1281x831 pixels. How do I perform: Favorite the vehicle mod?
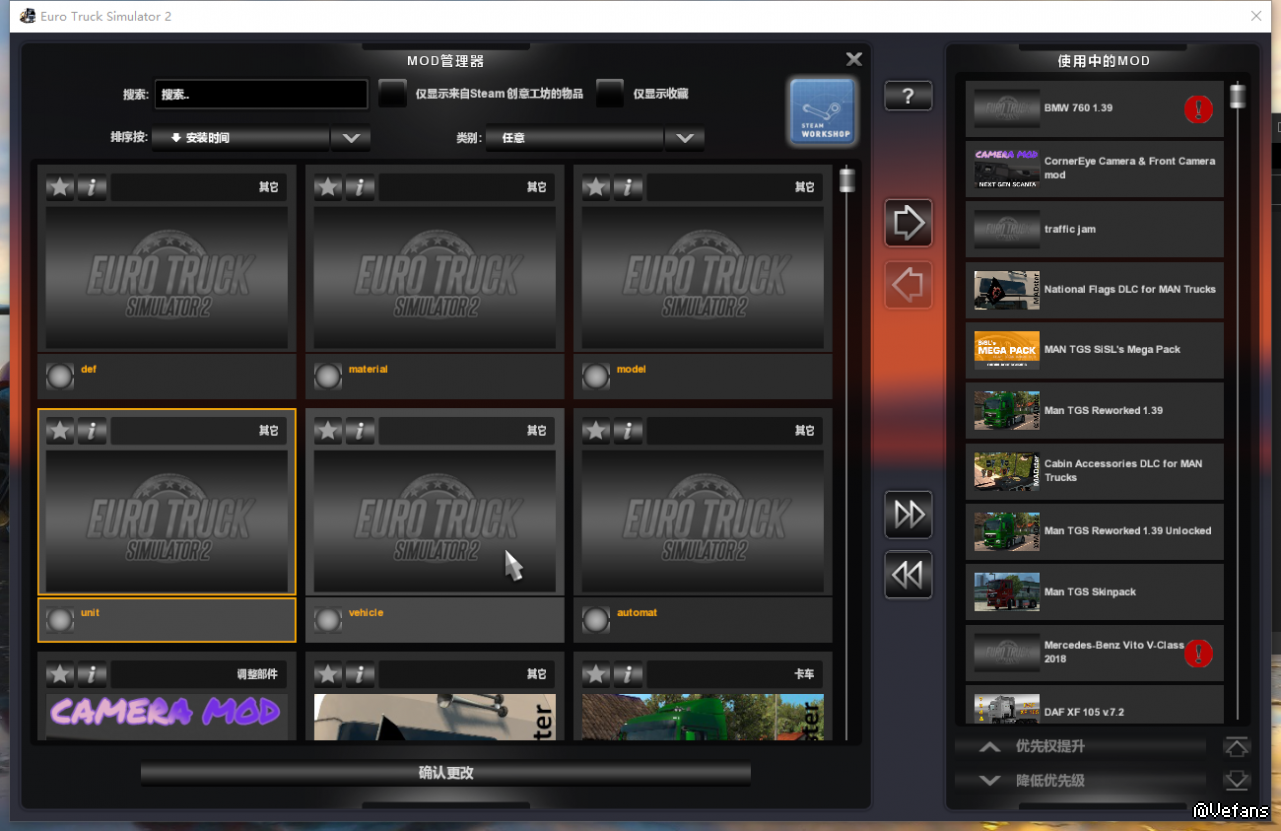tap(328, 431)
